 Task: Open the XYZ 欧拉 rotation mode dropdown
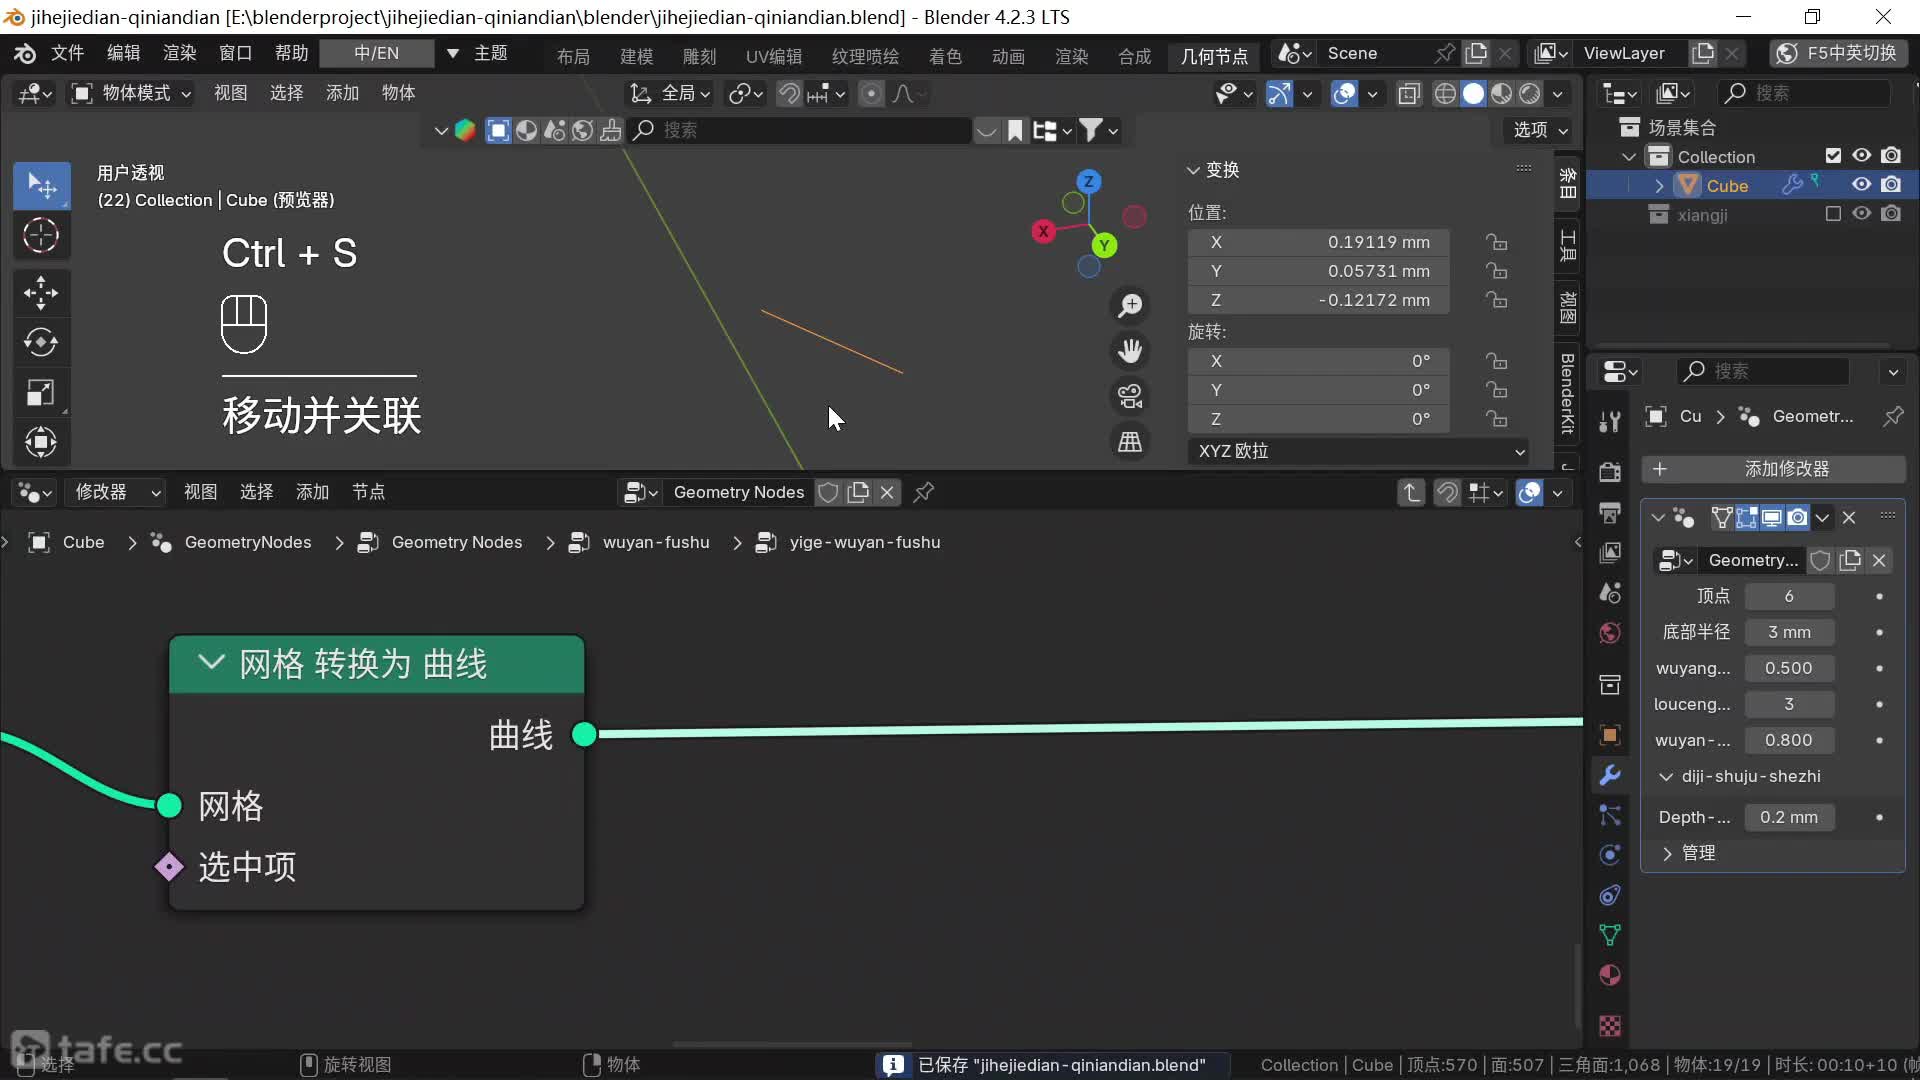(1358, 451)
